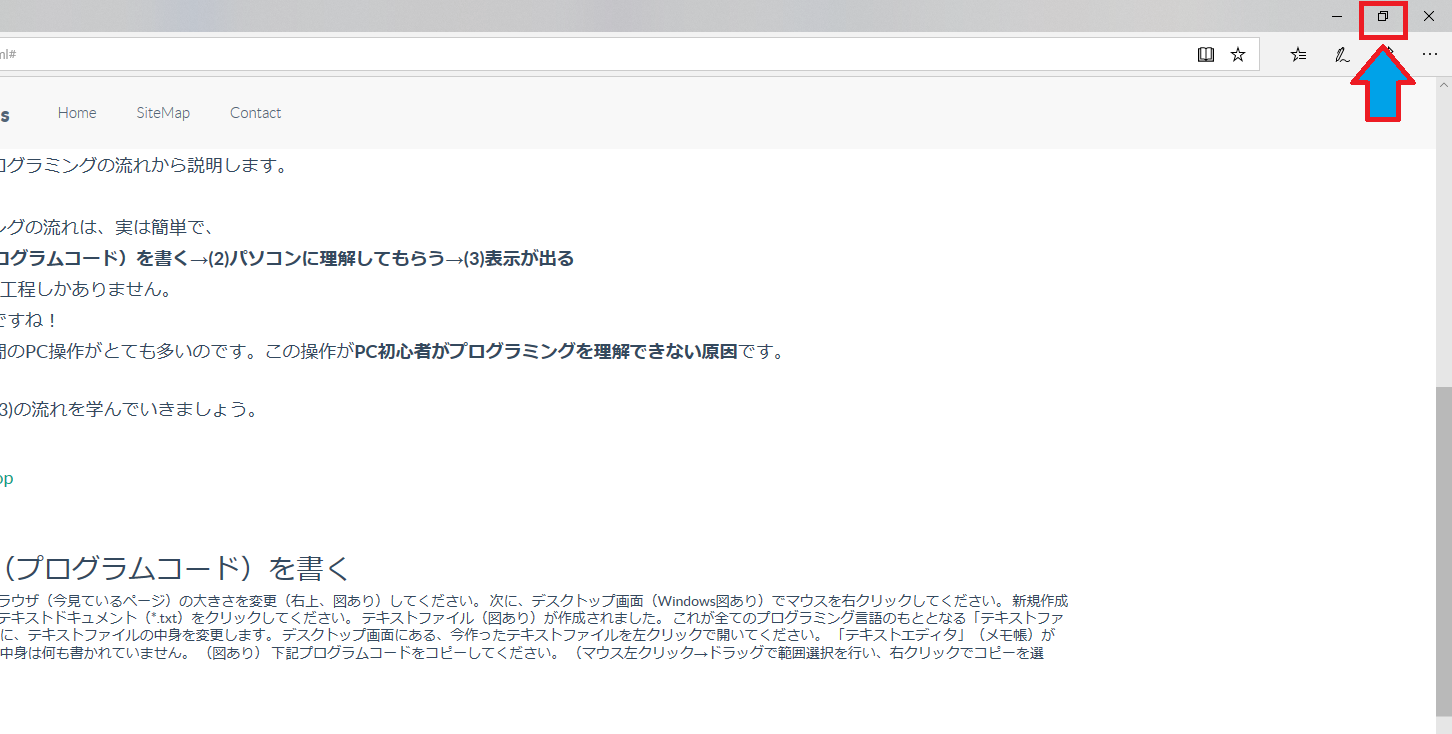Click bold text PC初心者がプログラミングを理解できない原因
This screenshot has width=1452, height=734.
click(x=545, y=351)
